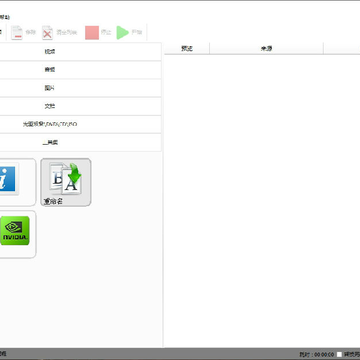Expand the Video (视频) category
Viewport: 360px width, 360px height.
[x=80, y=52]
